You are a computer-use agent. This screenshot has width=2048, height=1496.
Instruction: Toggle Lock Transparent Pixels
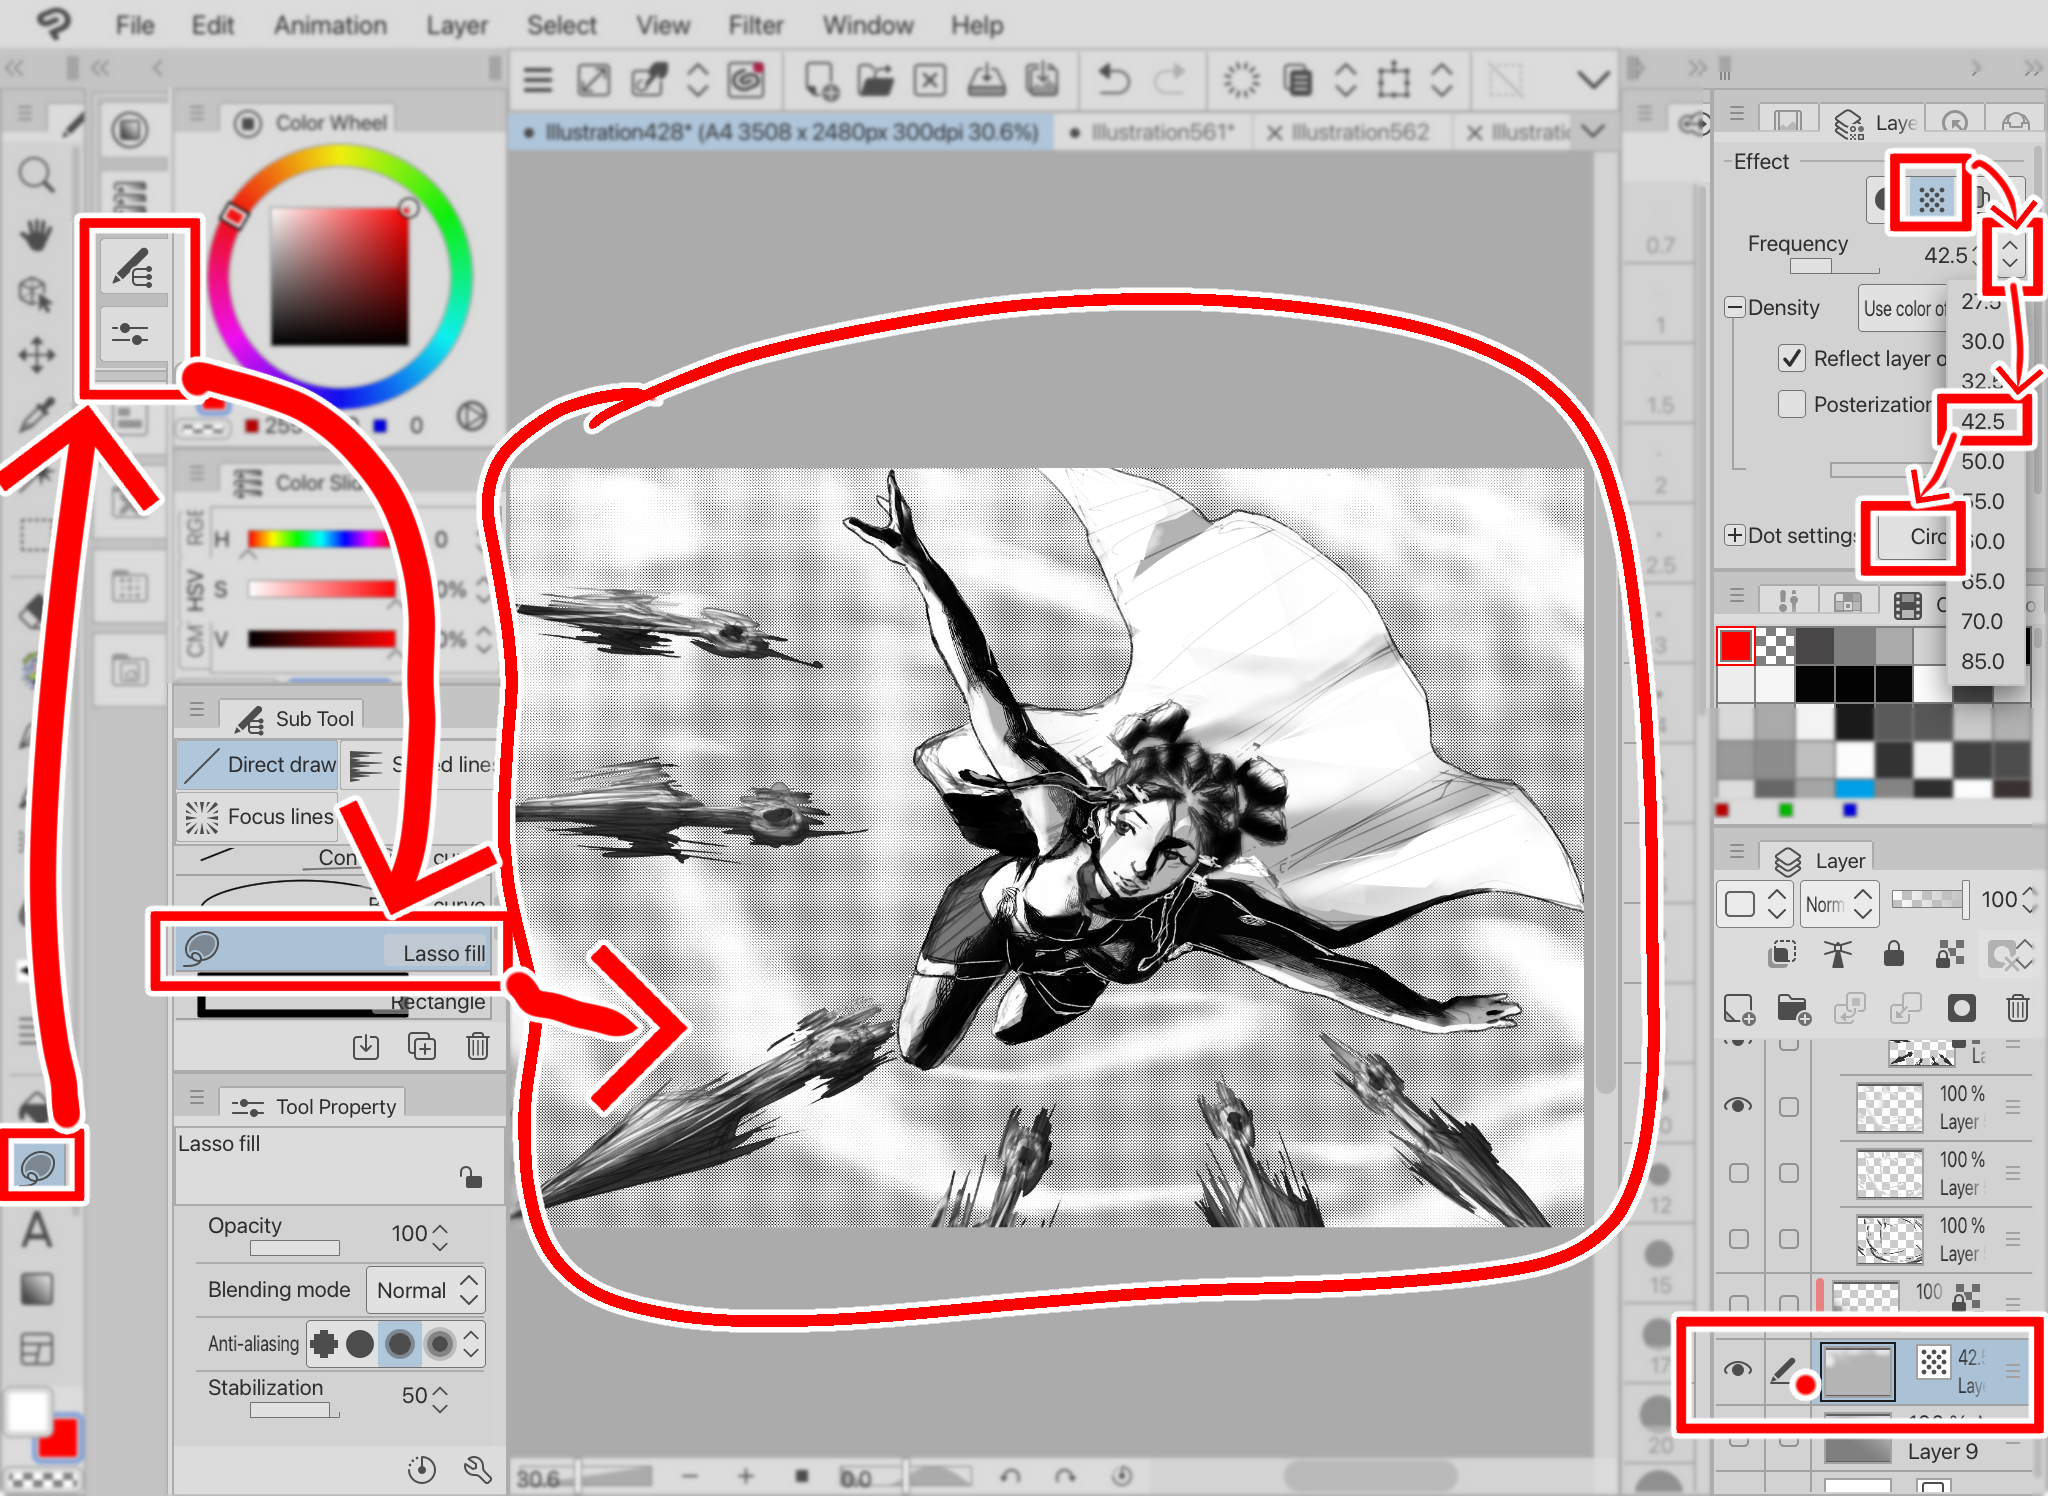coord(1949,954)
